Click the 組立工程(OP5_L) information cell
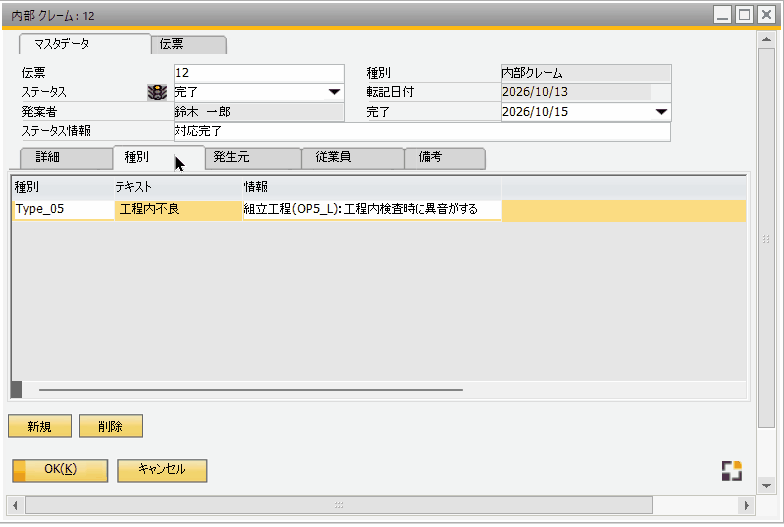Screen dimensions: 784x527 click(x=372, y=210)
